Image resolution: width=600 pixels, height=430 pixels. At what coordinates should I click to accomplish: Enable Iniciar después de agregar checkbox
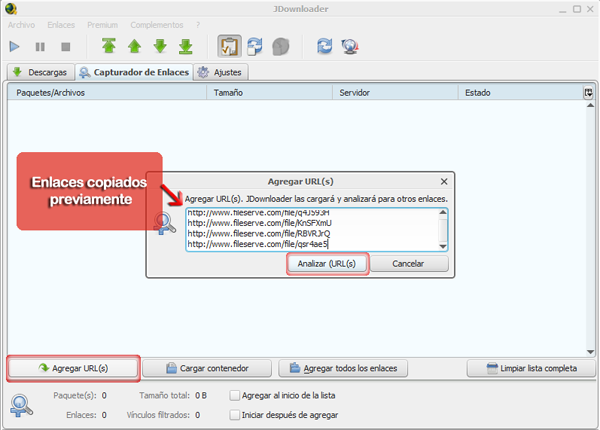(x=235, y=415)
